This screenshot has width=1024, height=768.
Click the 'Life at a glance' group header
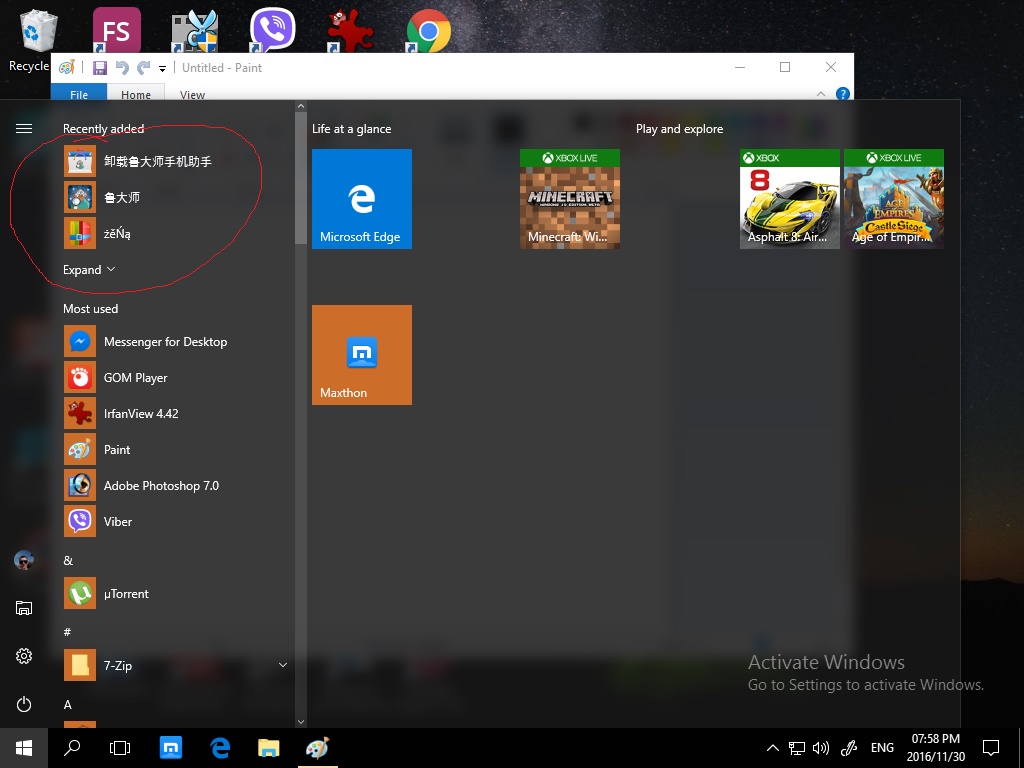click(x=351, y=129)
